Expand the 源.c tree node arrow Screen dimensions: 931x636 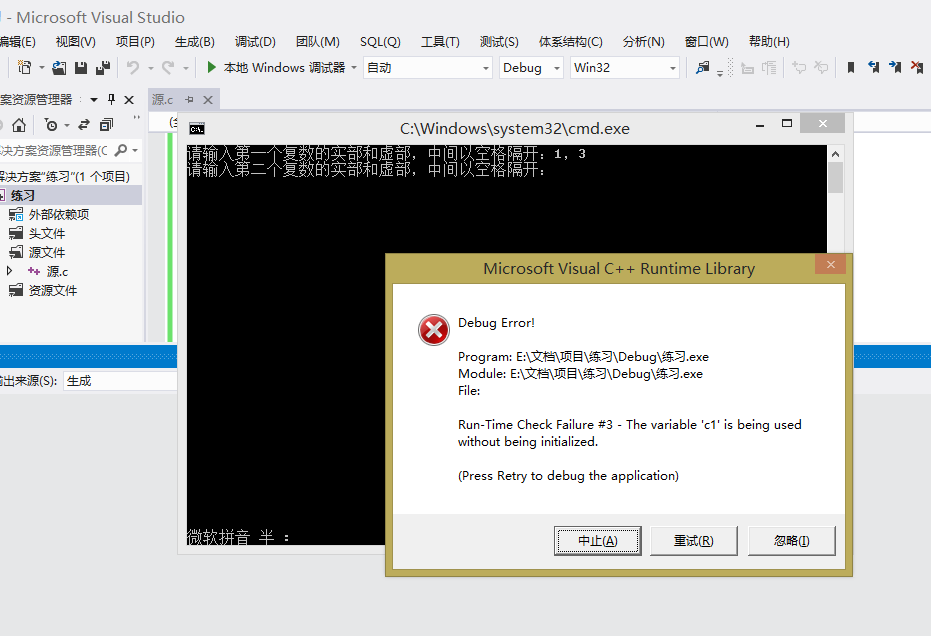tap(10, 271)
